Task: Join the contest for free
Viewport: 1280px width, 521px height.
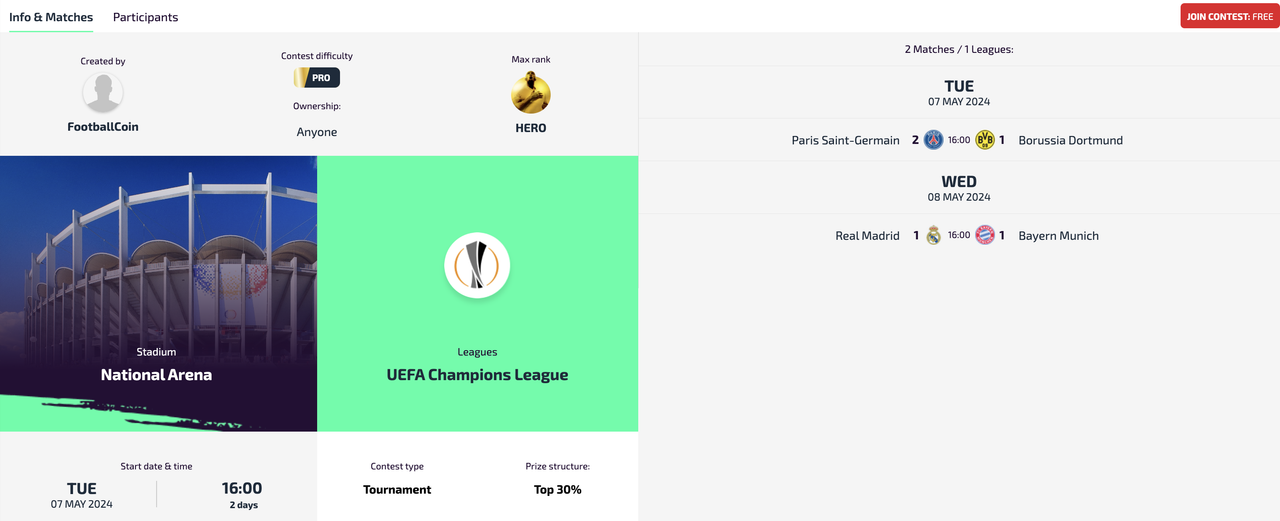Action: coord(1230,16)
